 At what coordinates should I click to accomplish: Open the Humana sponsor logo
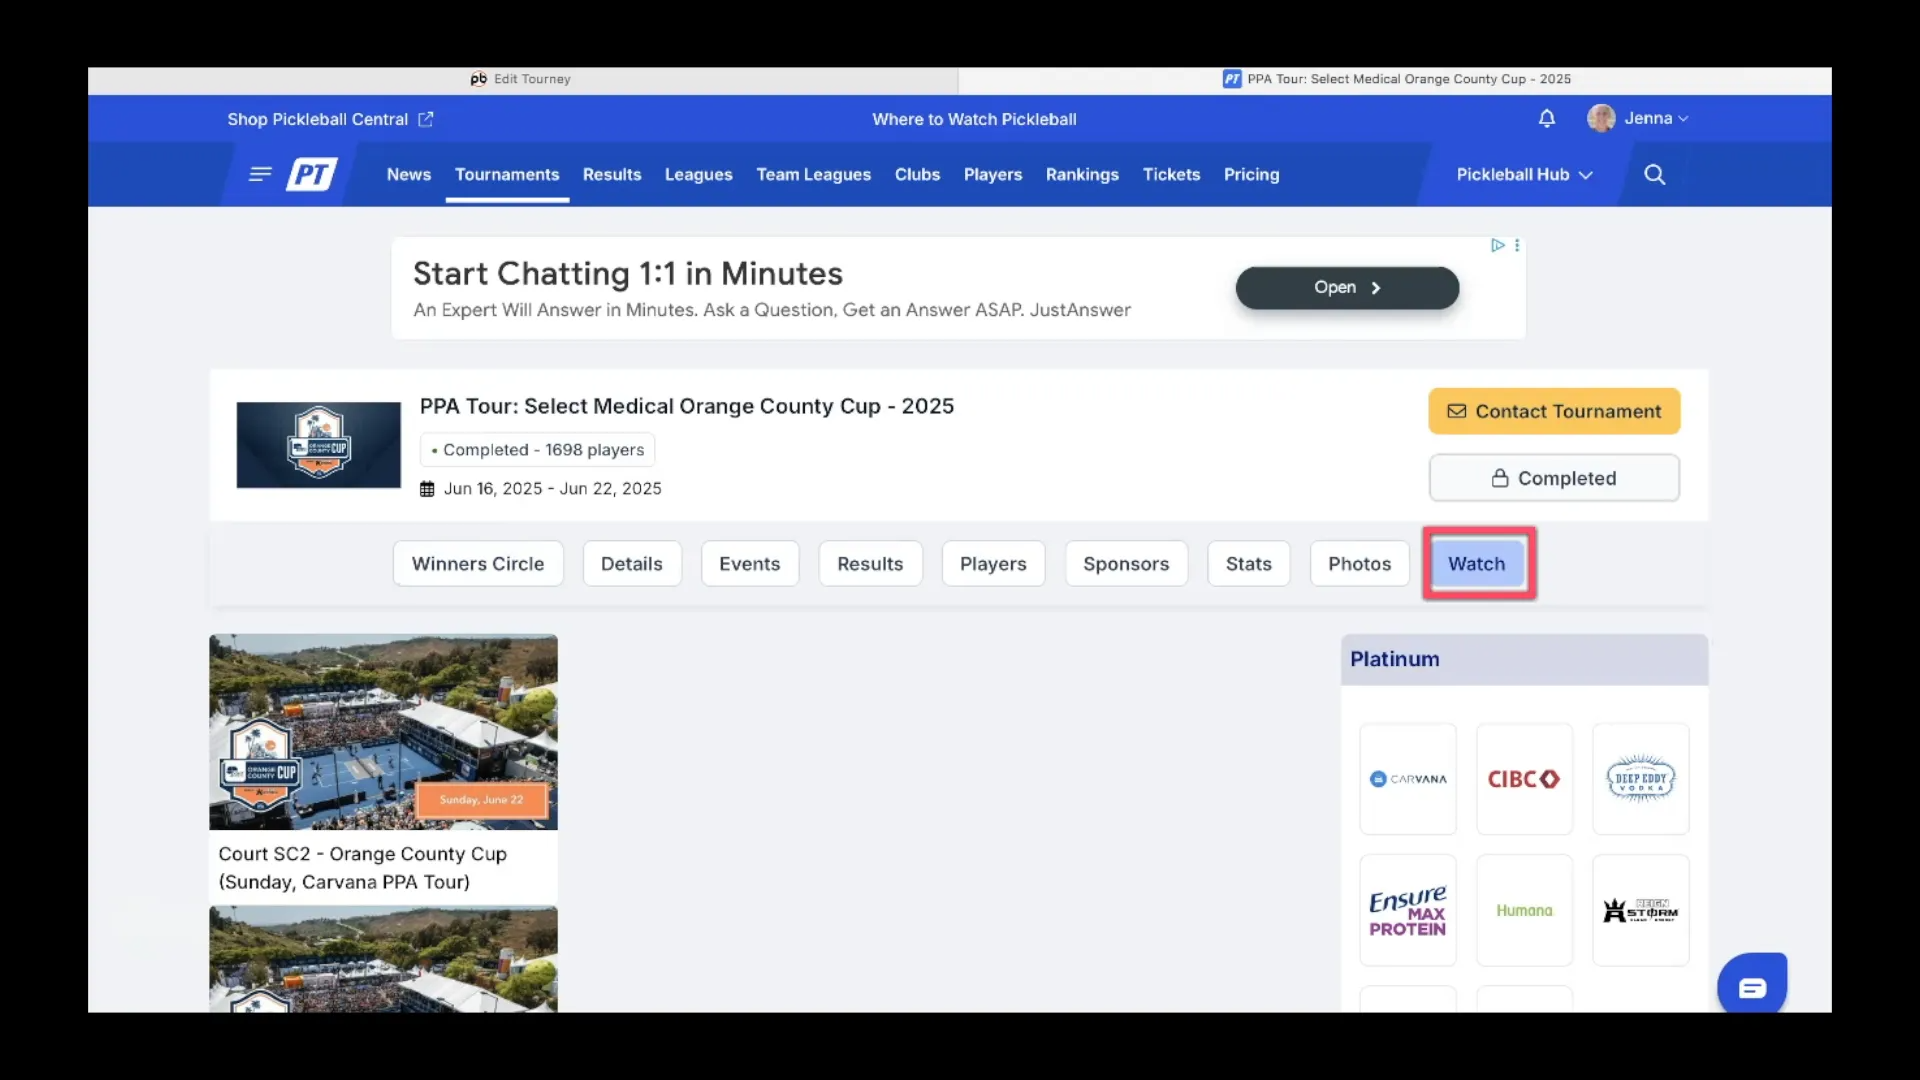click(x=1523, y=910)
